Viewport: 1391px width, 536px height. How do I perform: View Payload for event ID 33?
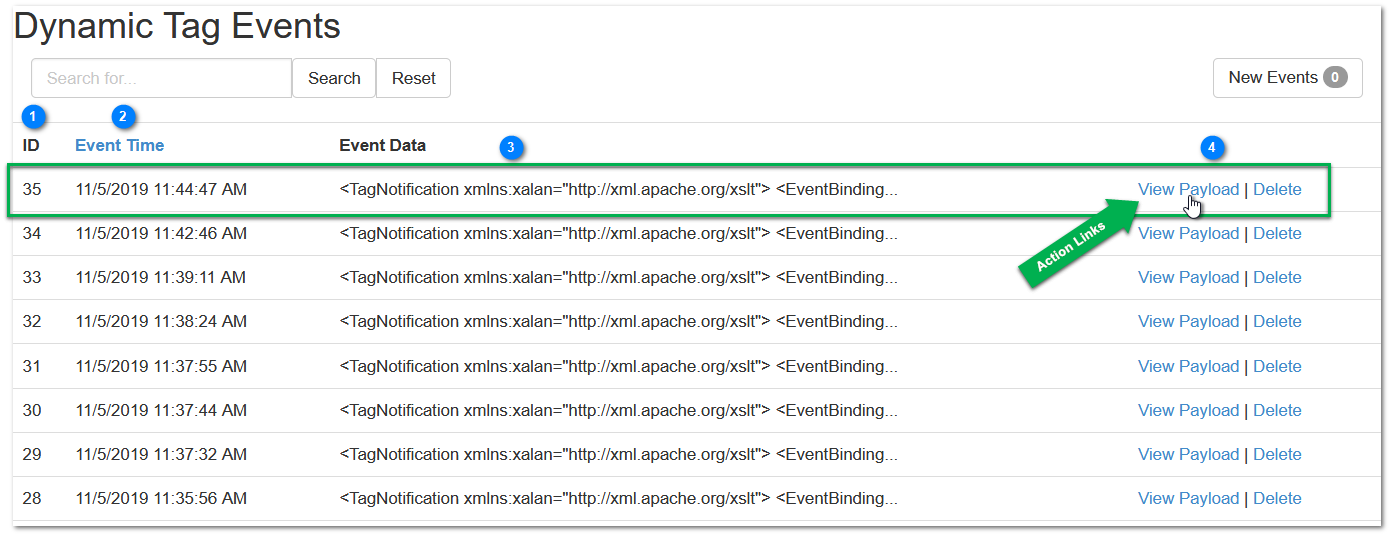point(1188,277)
